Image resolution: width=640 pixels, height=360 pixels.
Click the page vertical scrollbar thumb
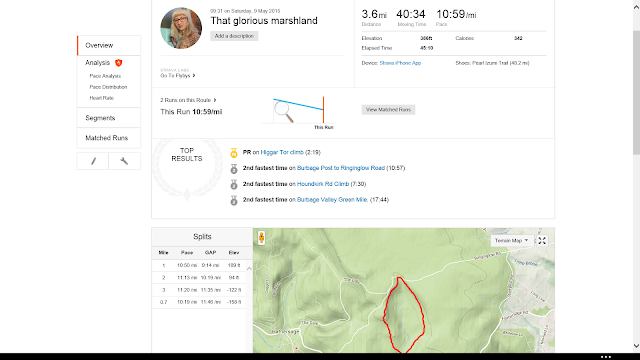pos(636,92)
